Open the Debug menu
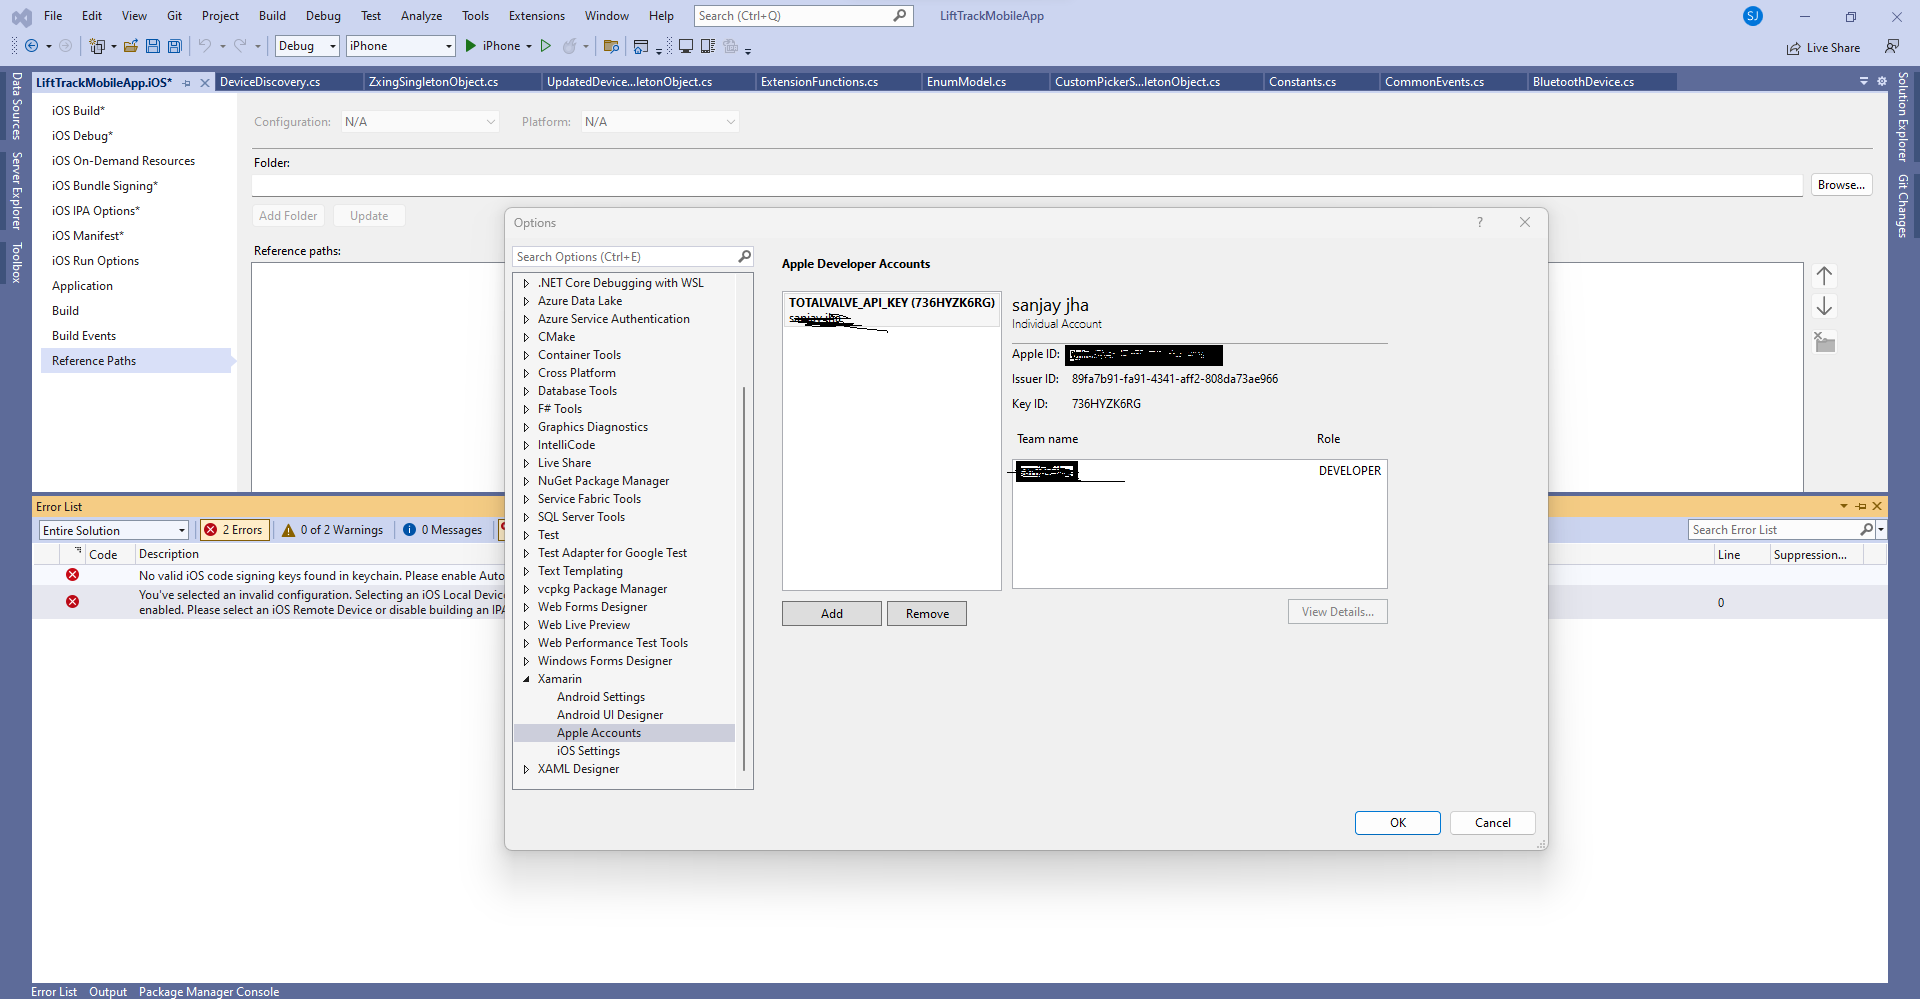Viewport: 1920px width, 999px height. click(322, 16)
